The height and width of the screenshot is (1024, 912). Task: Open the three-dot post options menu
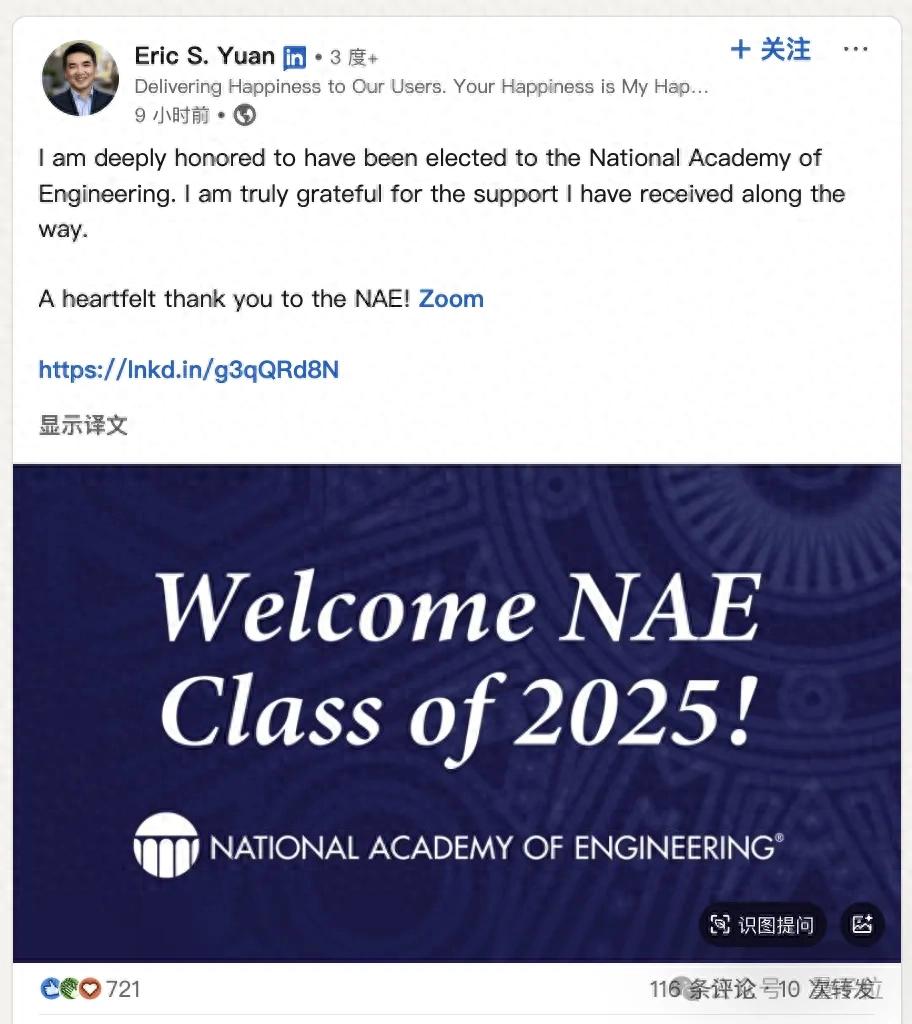(x=855, y=50)
